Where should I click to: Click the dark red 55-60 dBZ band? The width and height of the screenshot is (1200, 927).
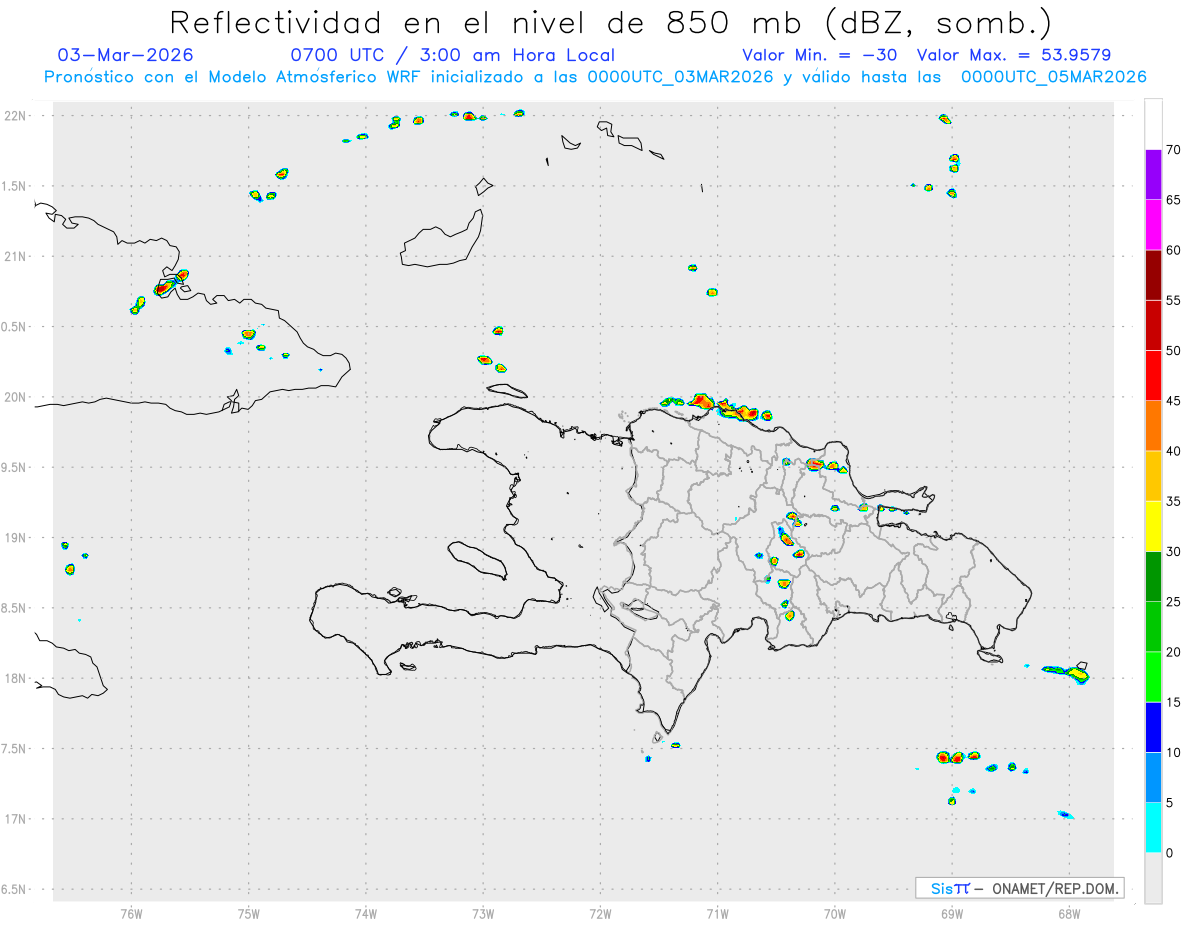(1153, 274)
